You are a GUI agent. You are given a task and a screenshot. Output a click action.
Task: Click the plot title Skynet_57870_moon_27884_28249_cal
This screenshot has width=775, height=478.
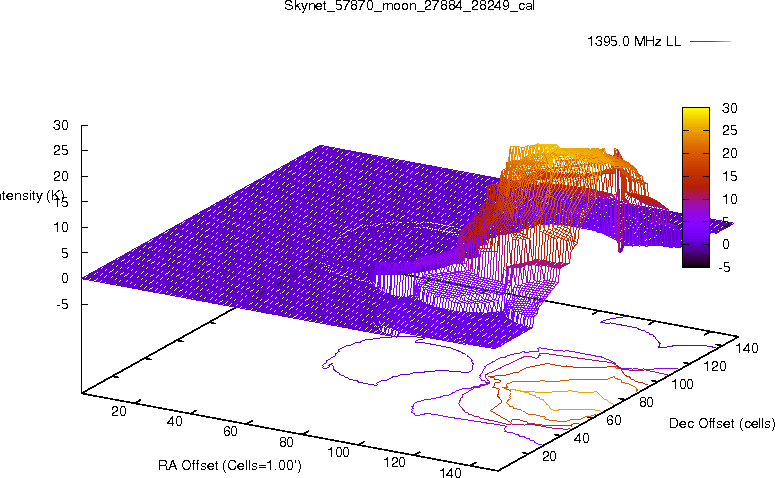point(409,6)
